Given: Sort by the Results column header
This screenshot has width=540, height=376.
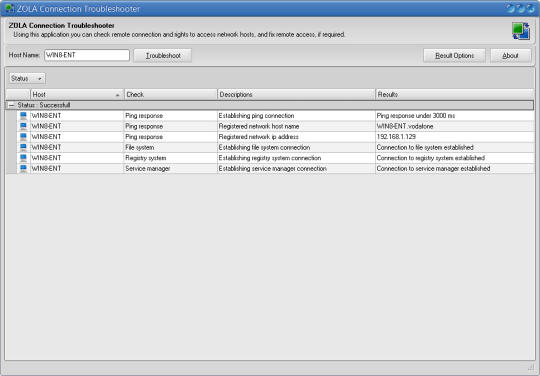Looking at the screenshot, I should click(x=455, y=94).
